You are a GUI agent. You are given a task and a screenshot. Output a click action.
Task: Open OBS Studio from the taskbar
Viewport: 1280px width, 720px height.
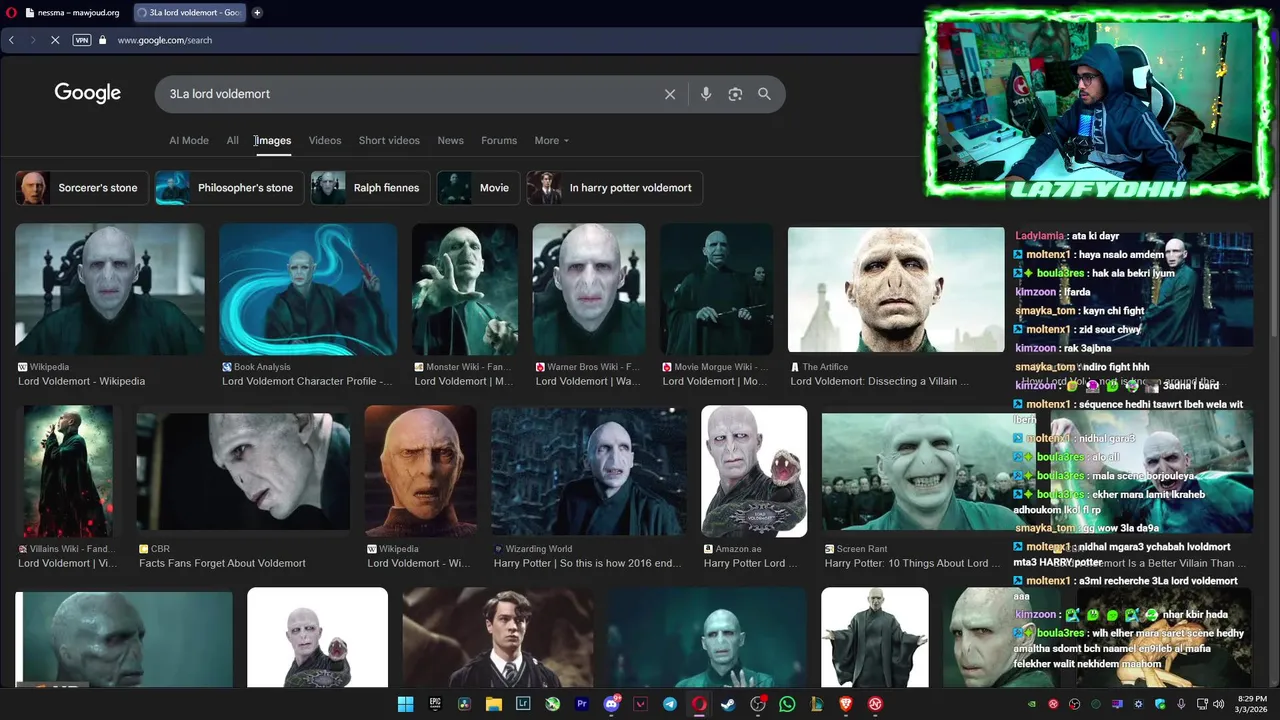pyautogui.click(x=758, y=704)
